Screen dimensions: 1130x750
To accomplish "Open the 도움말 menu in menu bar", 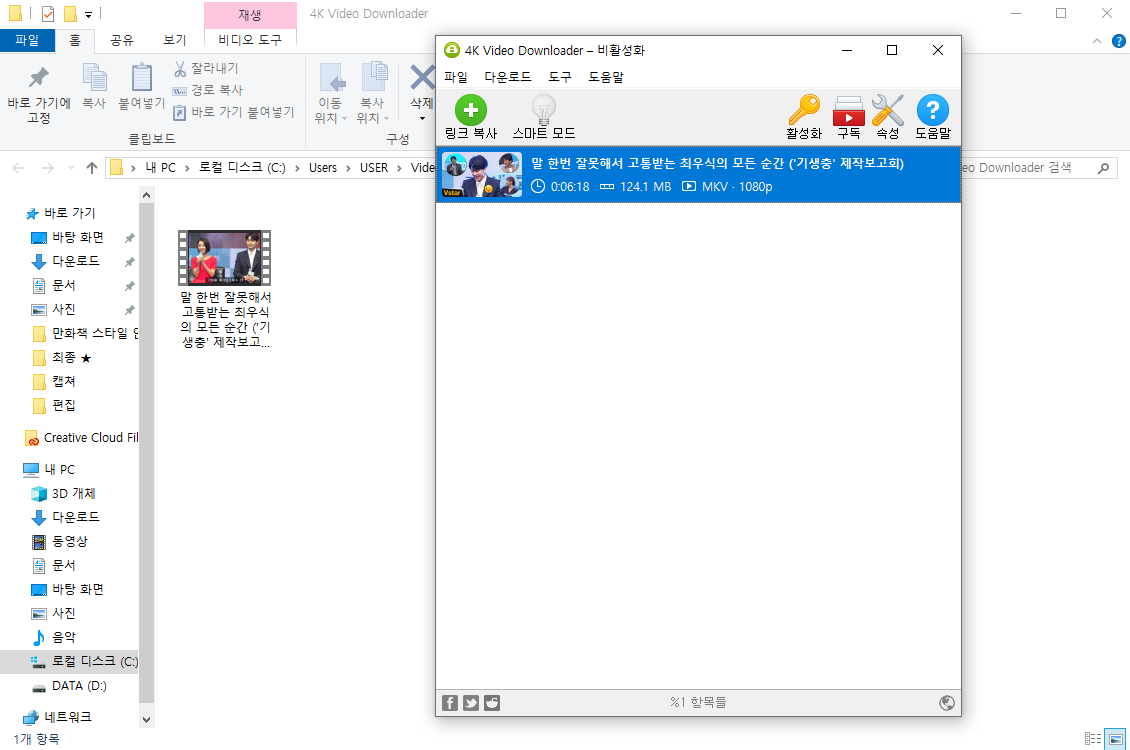I will [605, 76].
